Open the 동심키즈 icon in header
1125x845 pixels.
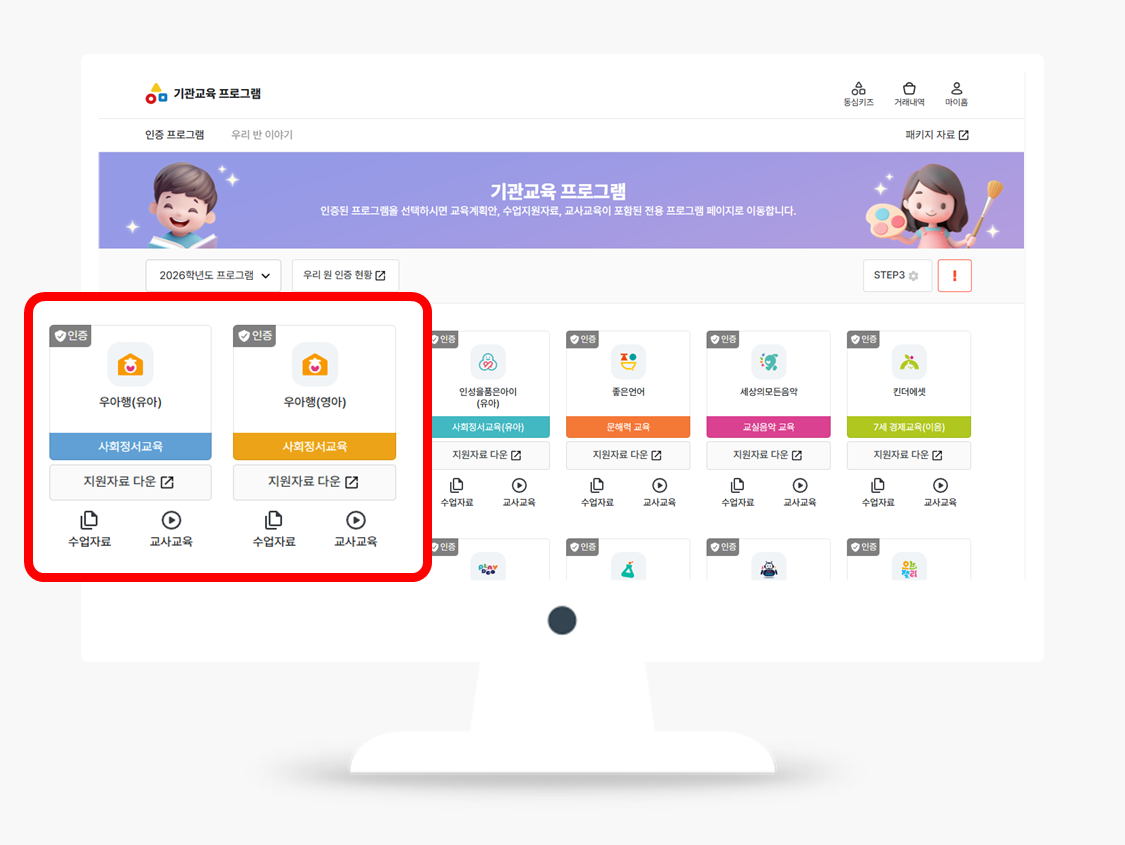[x=858, y=90]
